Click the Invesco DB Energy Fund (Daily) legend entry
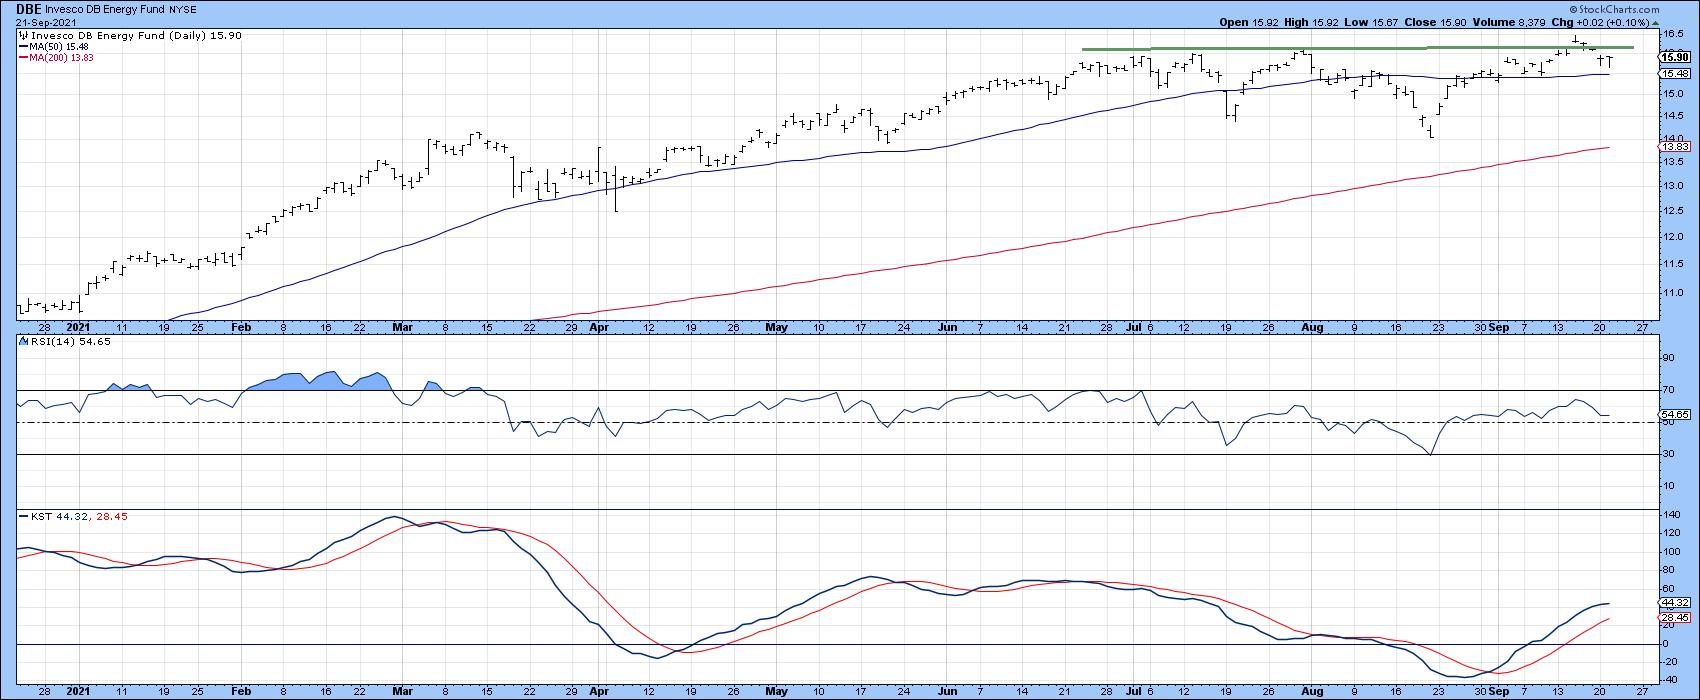This screenshot has height=700, width=1700. point(130,36)
